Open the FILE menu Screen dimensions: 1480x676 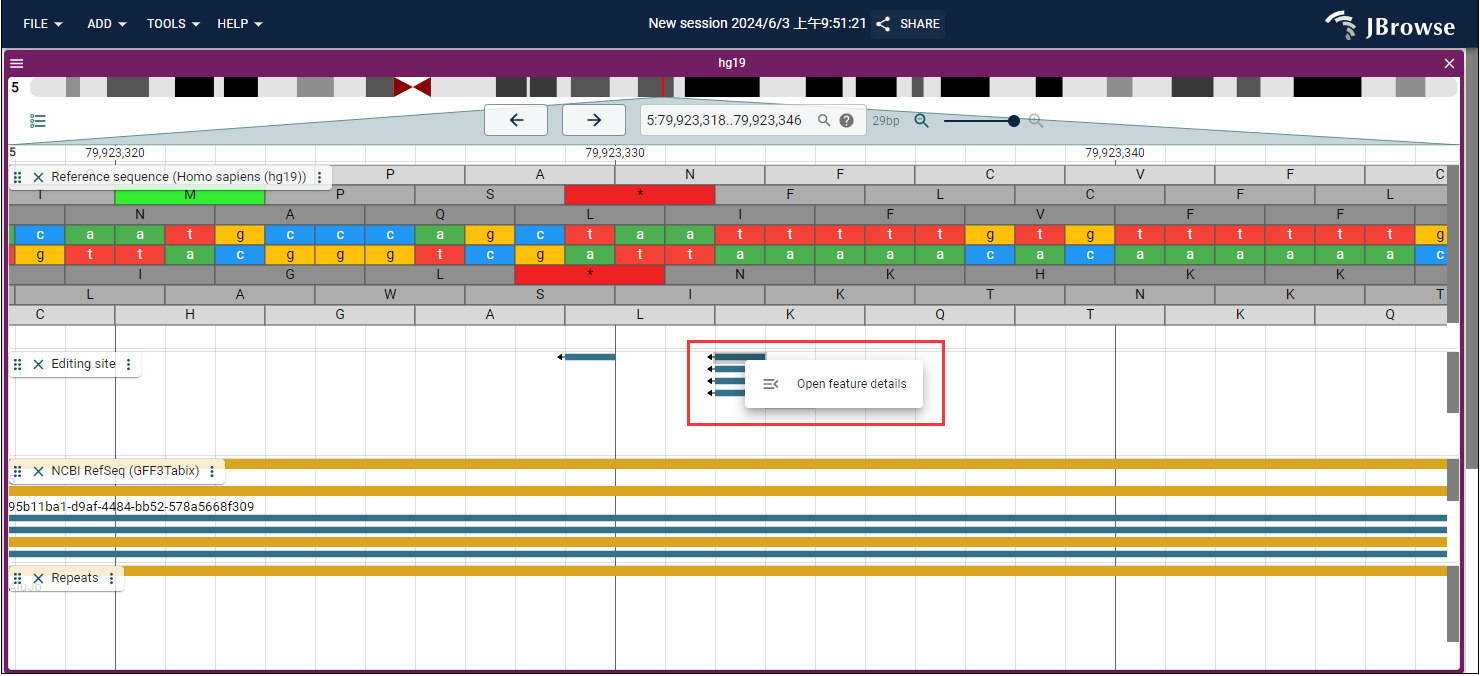click(43, 24)
